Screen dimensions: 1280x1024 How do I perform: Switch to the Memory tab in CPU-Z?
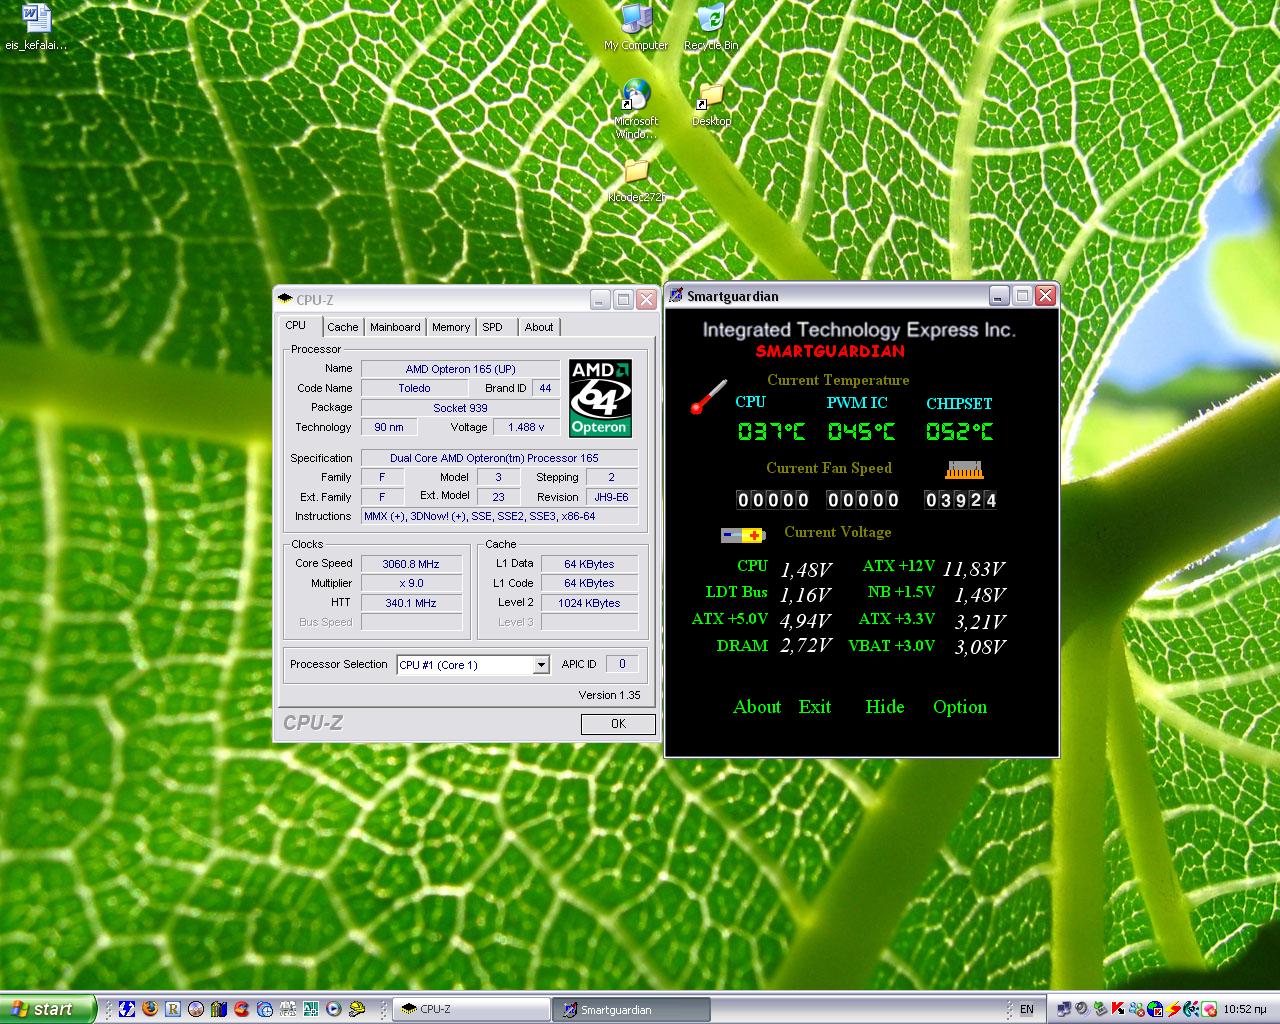point(451,327)
